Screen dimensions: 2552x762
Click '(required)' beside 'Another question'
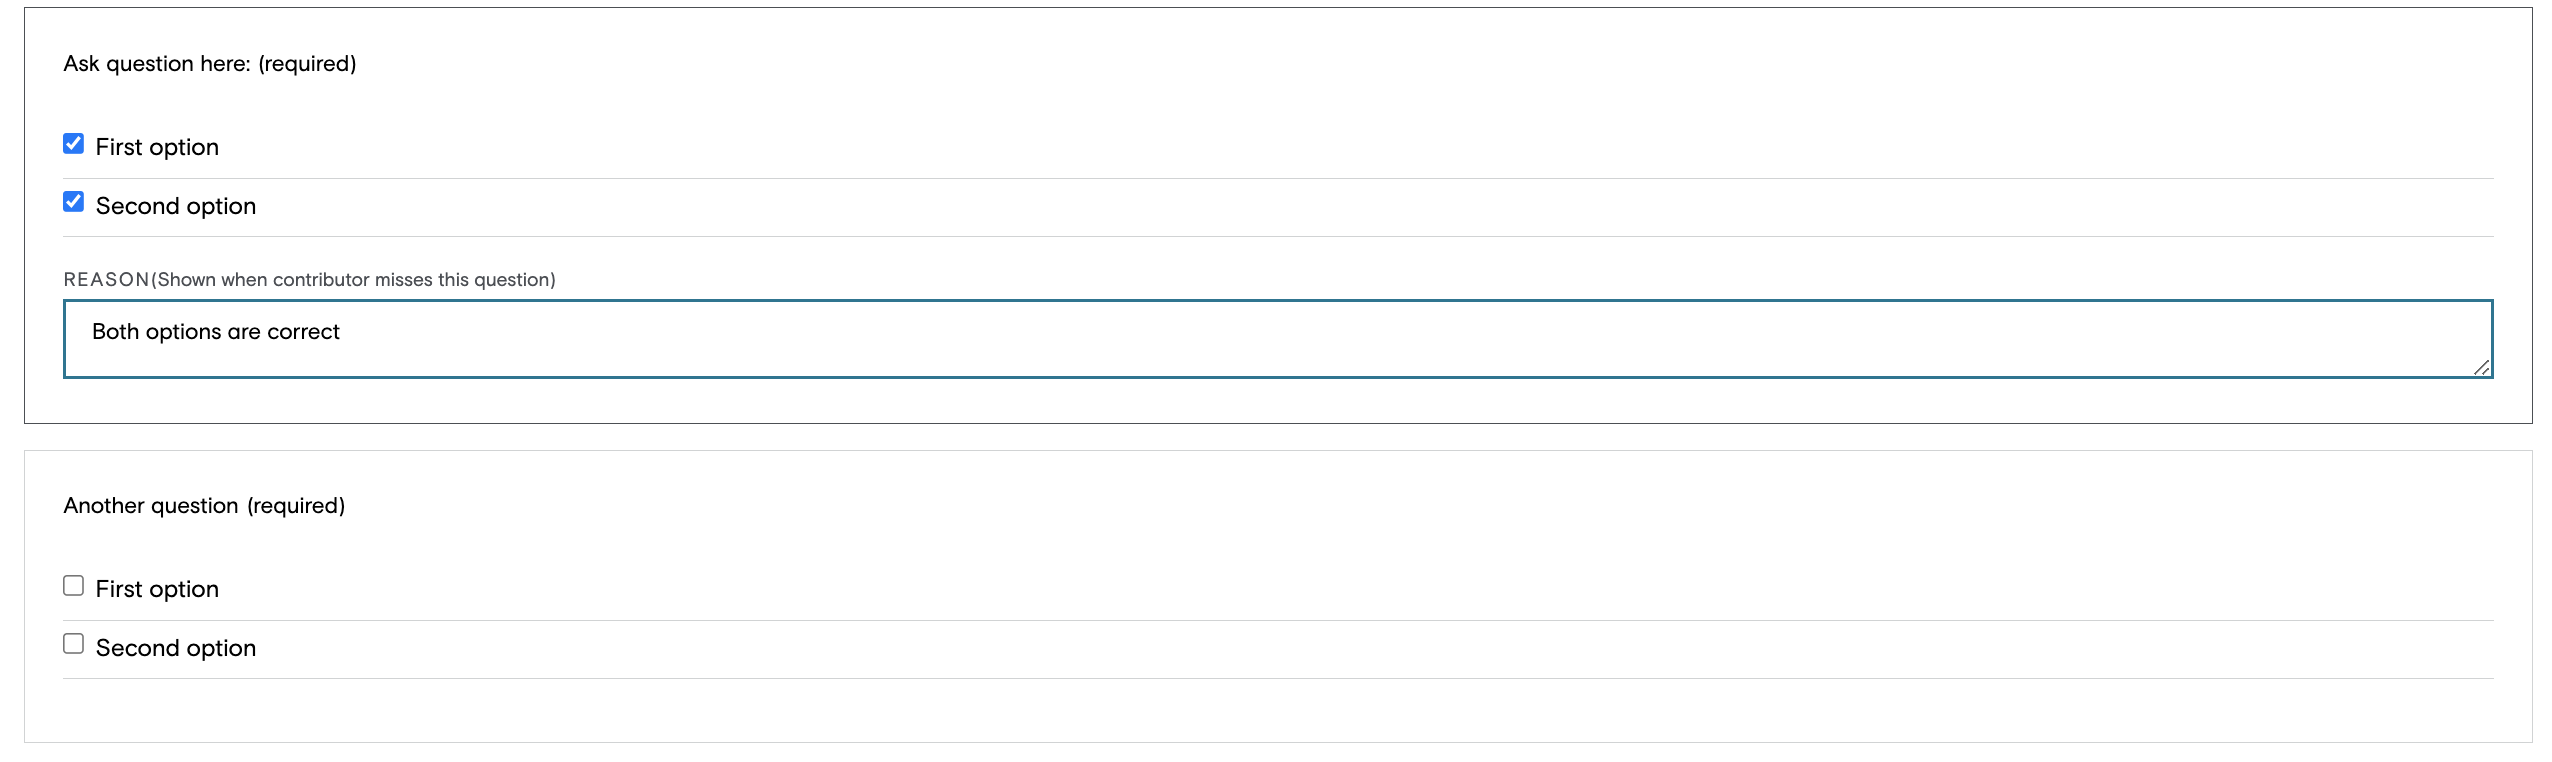[296, 506]
